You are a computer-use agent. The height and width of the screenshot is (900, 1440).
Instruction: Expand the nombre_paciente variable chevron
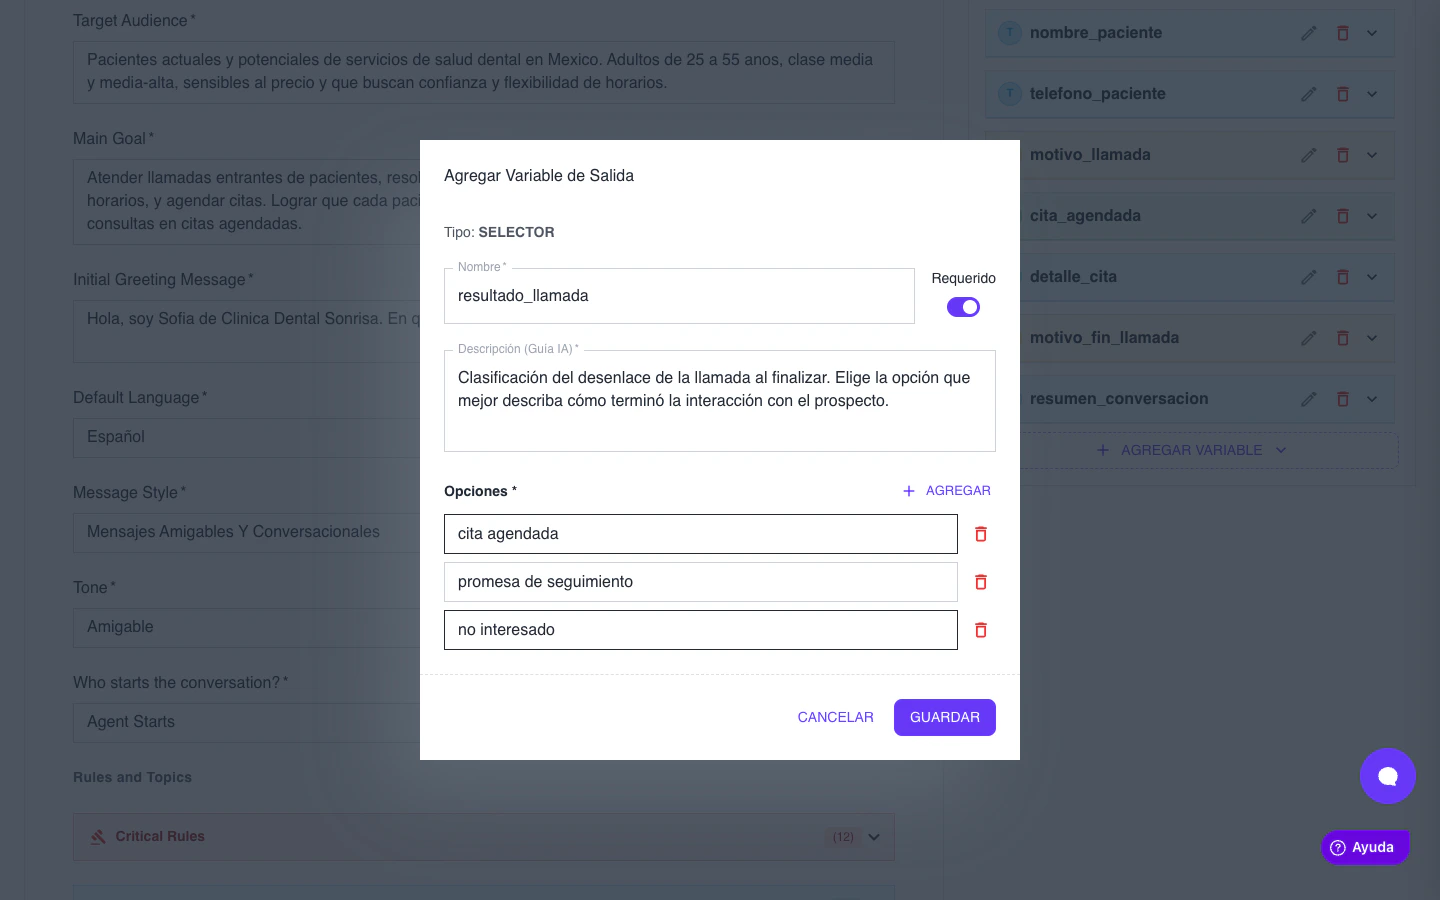click(1372, 33)
